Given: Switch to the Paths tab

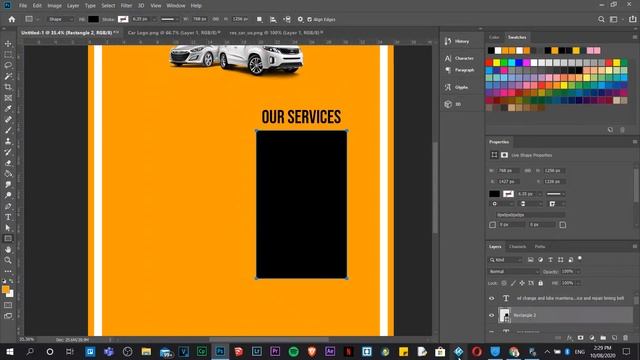Looking at the screenshot, I should (540, 247).
